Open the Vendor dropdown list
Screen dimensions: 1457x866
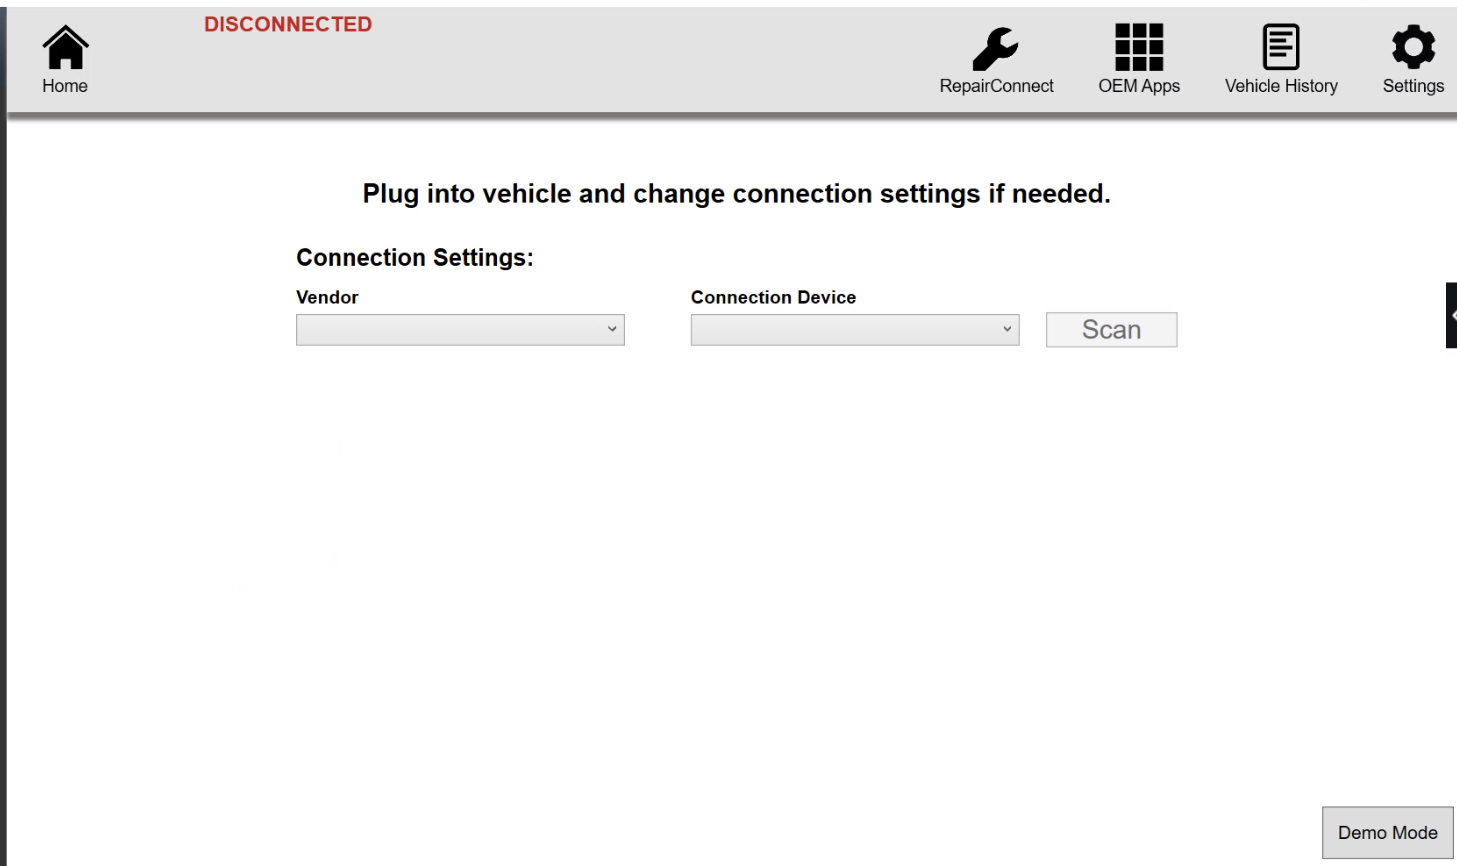click(460, 330)
